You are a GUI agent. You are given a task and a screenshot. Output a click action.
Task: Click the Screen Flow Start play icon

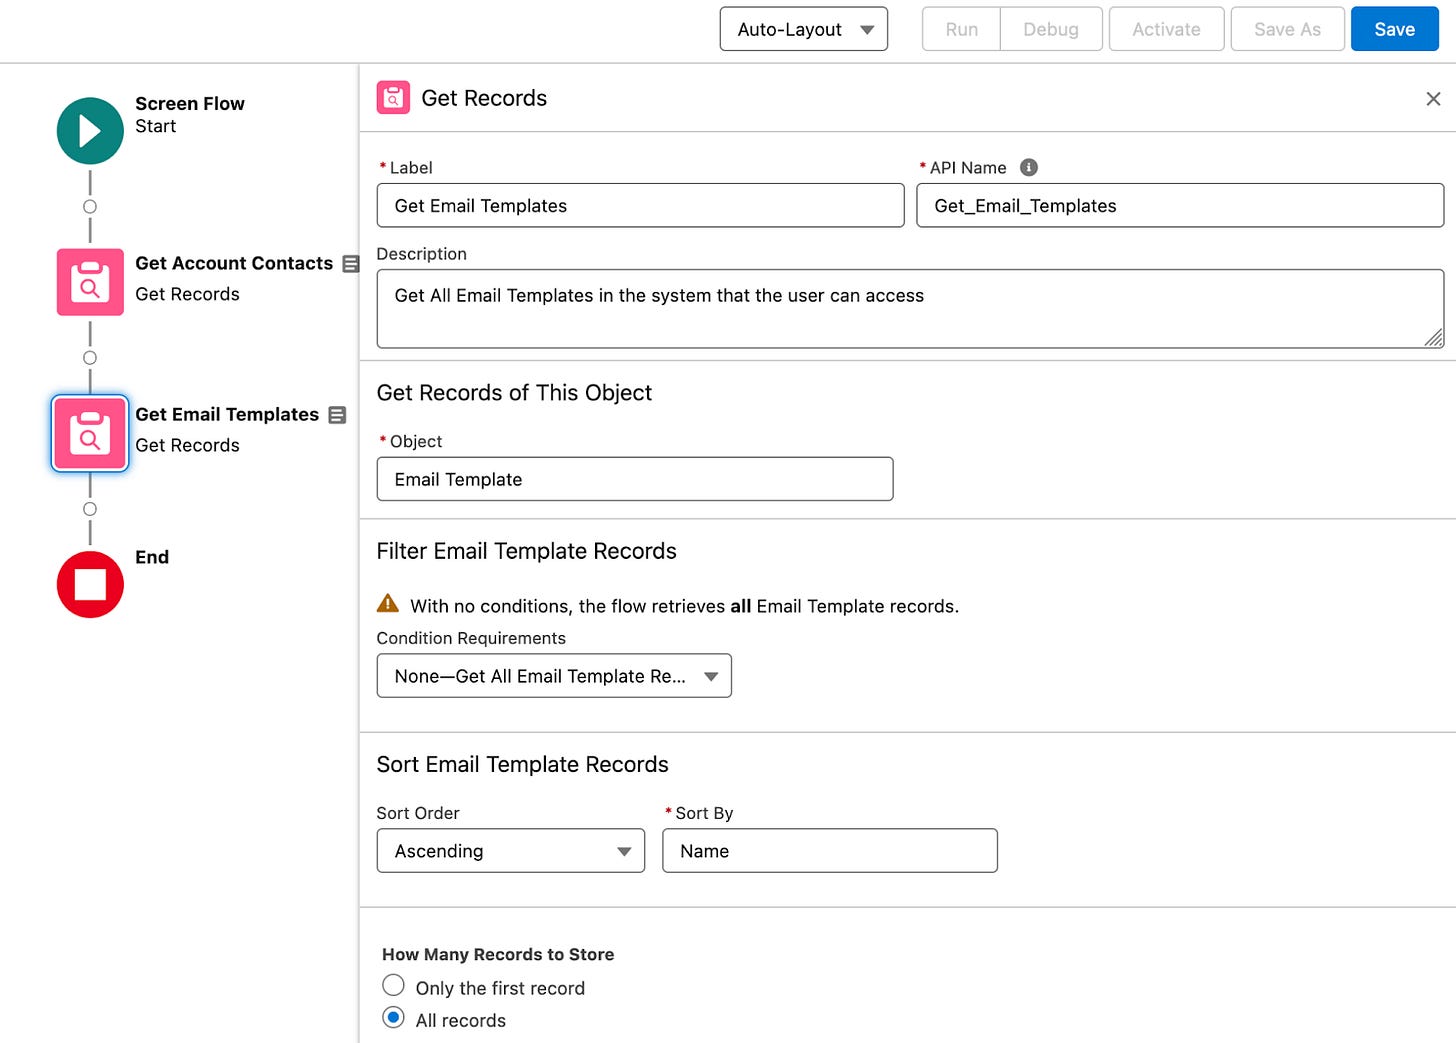pos(90,131)
